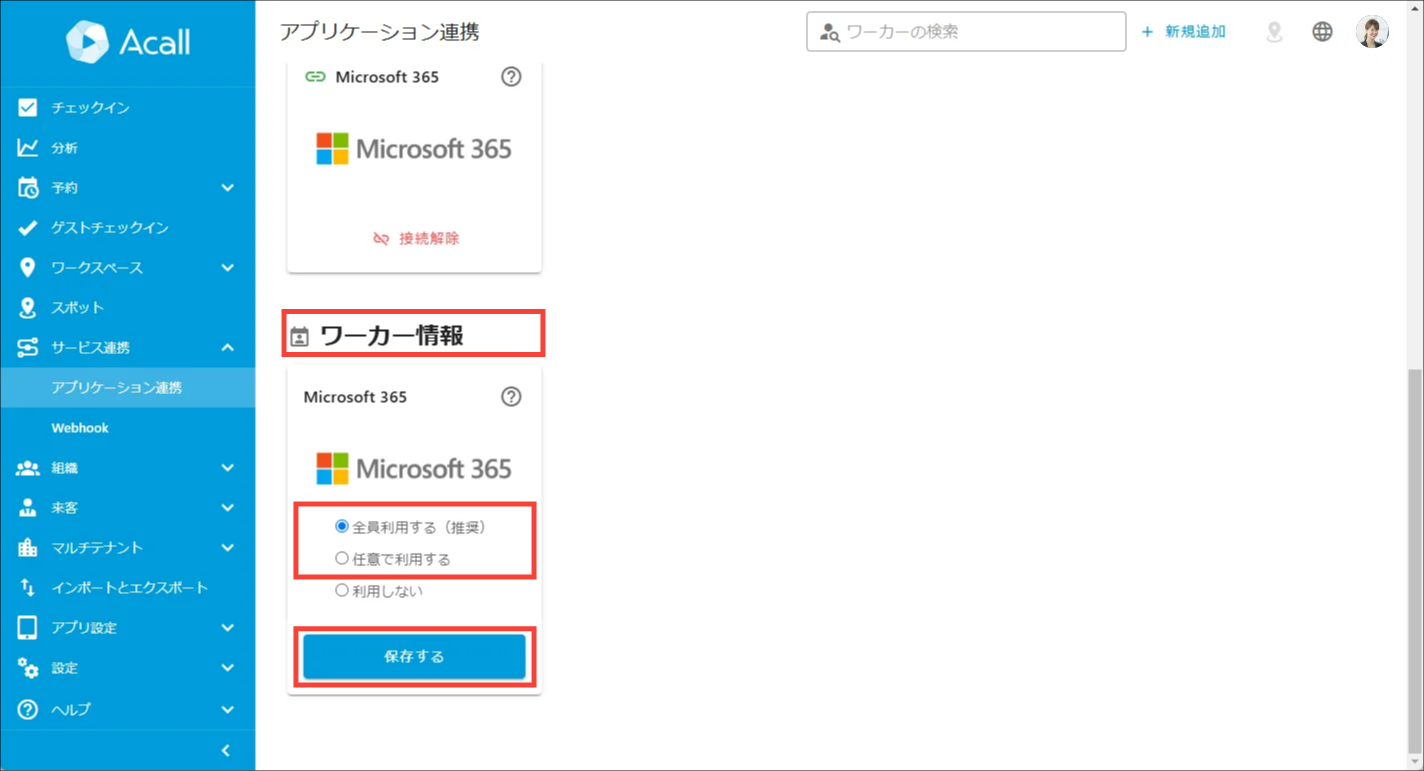Click the ワーカーの検索 input field
Image resolution: width=1424 pixels, height=771 pixels.
(x=966, y=32)
